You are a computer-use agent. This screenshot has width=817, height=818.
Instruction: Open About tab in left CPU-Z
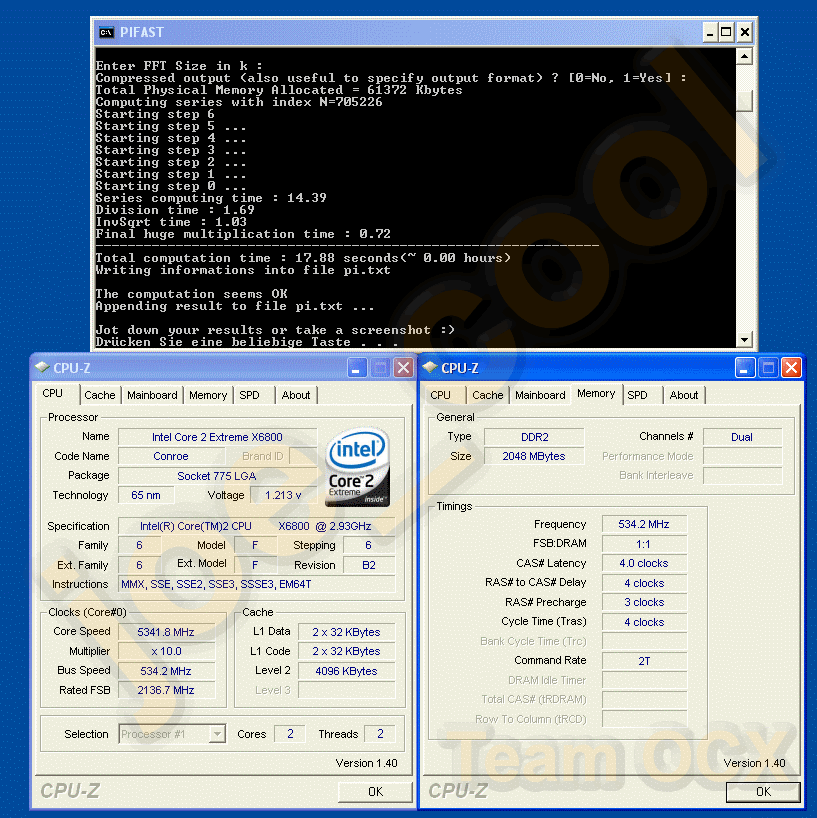pos(296,395)
